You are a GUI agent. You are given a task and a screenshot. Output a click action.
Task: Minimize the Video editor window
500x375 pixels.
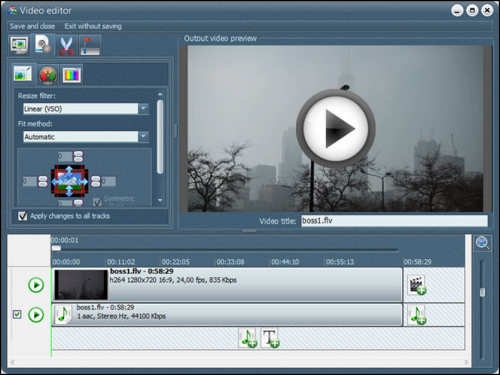[x=457, y=11]
